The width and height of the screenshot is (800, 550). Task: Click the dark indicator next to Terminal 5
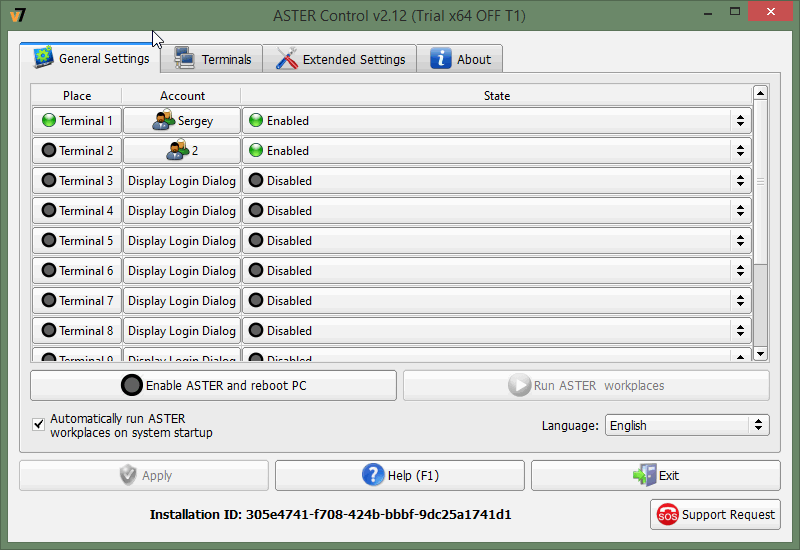point(48,240)
